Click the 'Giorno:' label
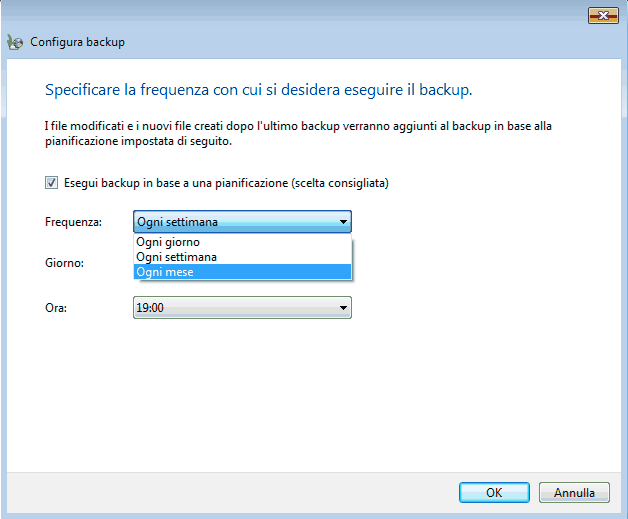The width and height of the screenshot is (628, 519). pos(64,263)
